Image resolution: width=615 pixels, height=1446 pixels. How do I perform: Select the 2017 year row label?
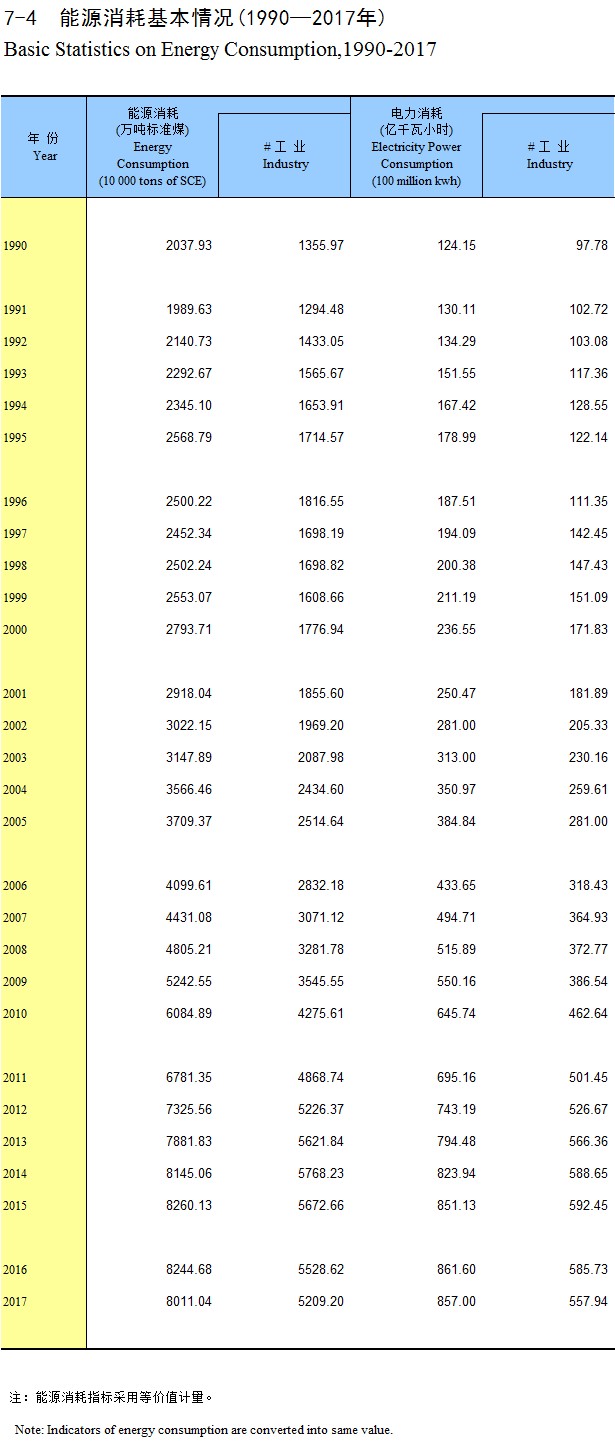(15, 1302)
